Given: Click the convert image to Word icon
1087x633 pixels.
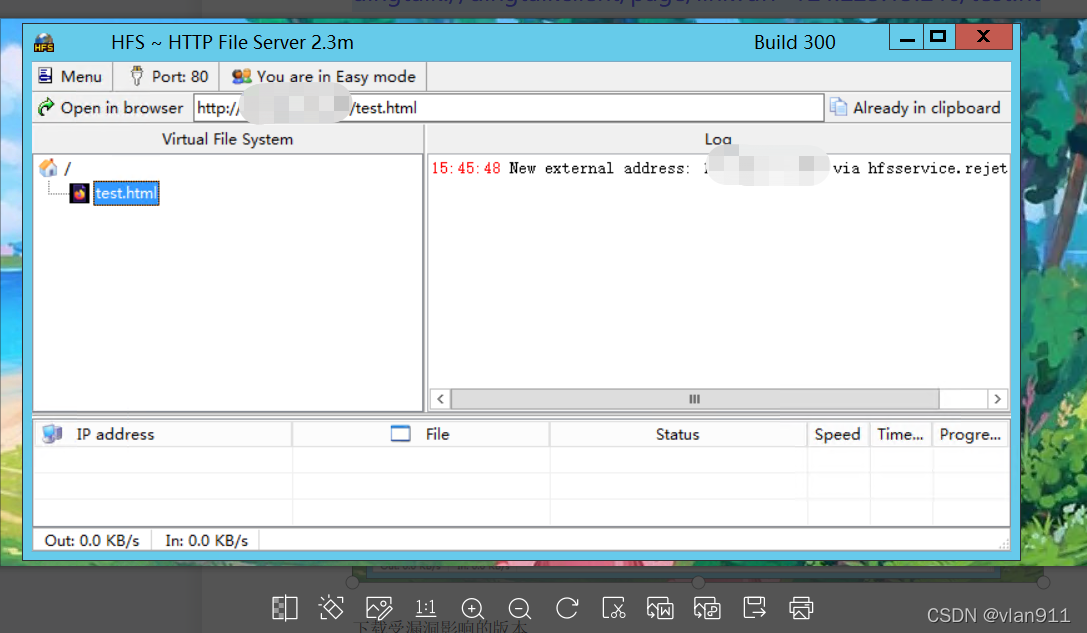Looking at the screenshot, I should (x=660, y=608).
